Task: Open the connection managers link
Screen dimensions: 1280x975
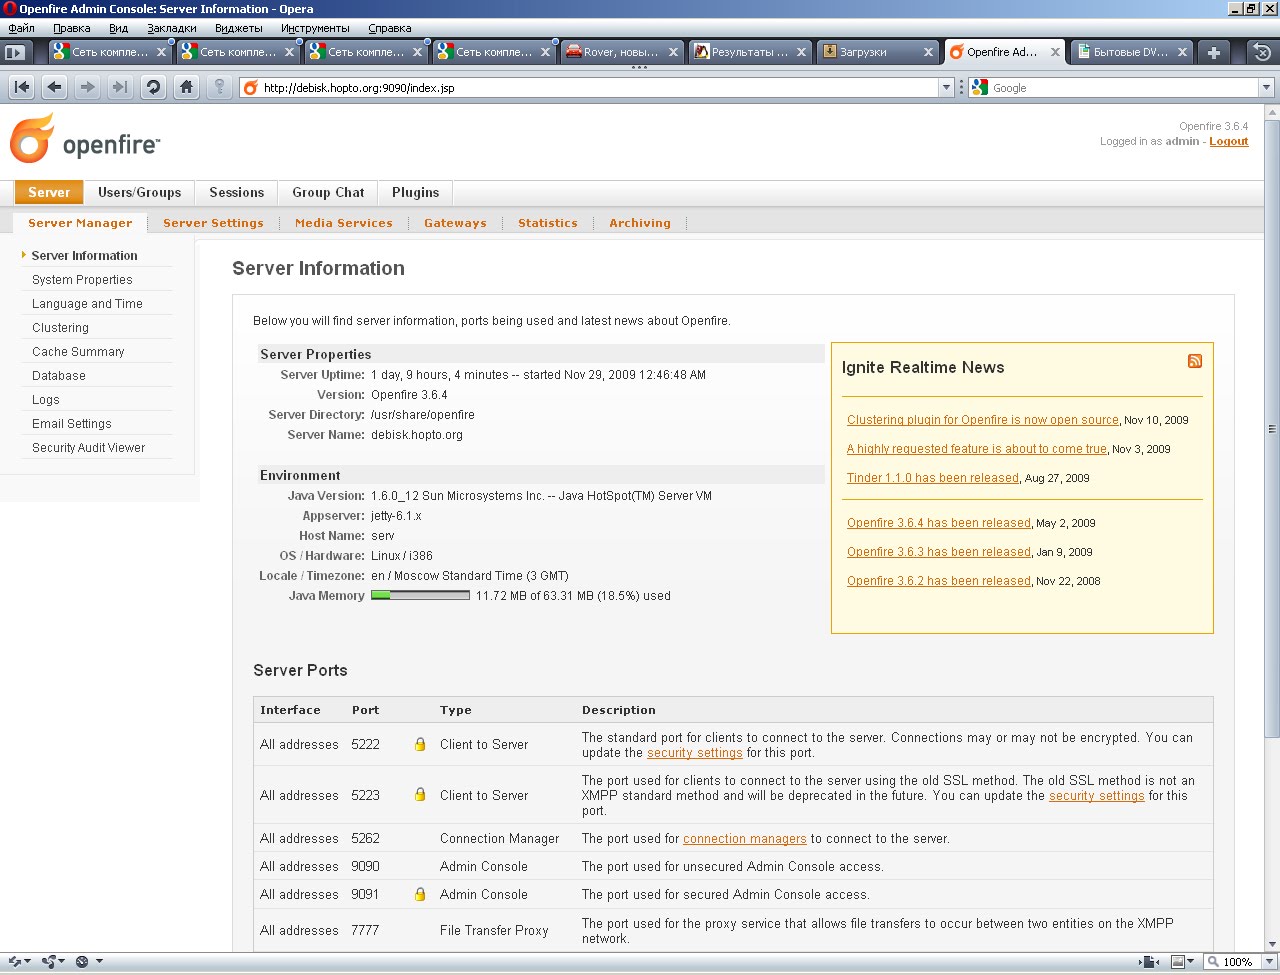Action: [x=745, y=839]
